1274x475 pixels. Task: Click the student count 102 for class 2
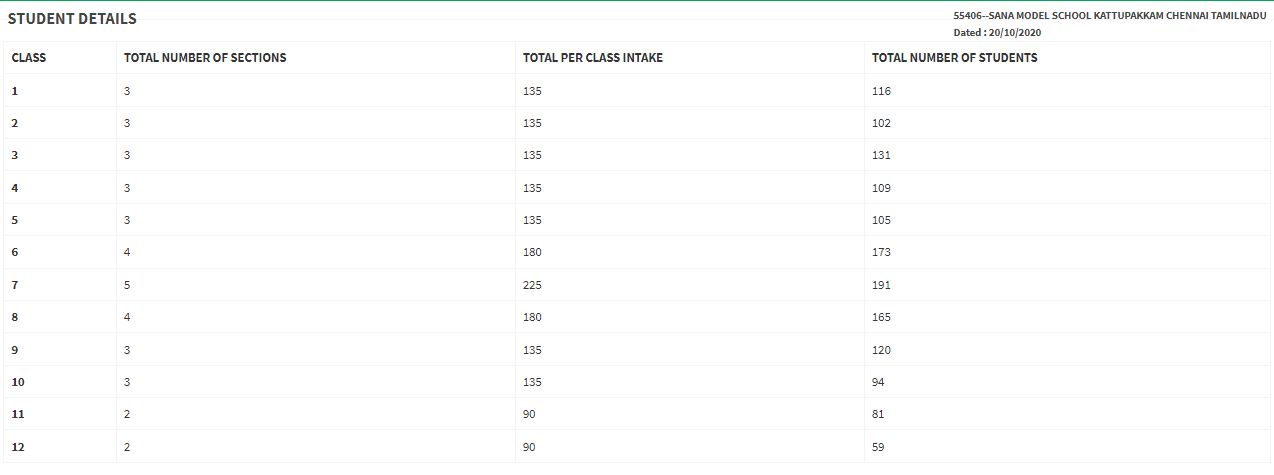pyautogui.click(x=881, y=123)
